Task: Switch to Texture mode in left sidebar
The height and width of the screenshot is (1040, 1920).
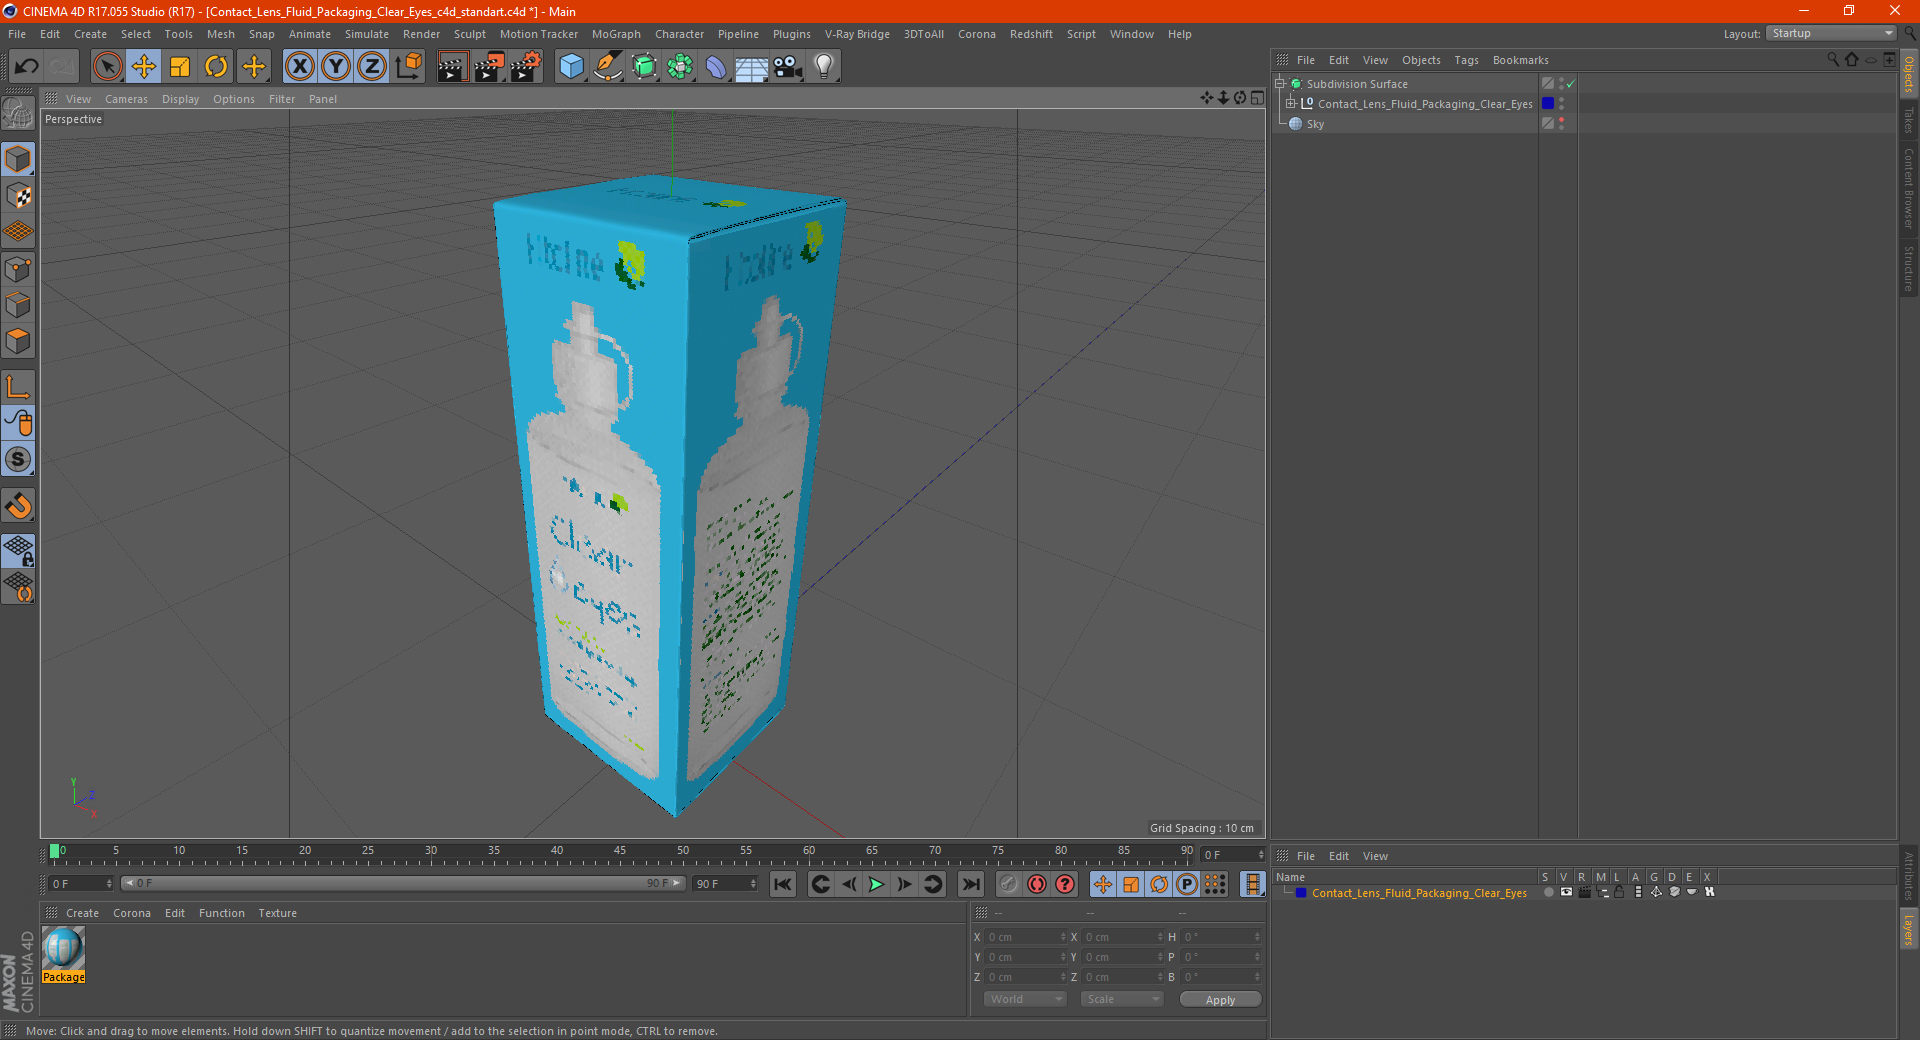Action: point(18,196)
